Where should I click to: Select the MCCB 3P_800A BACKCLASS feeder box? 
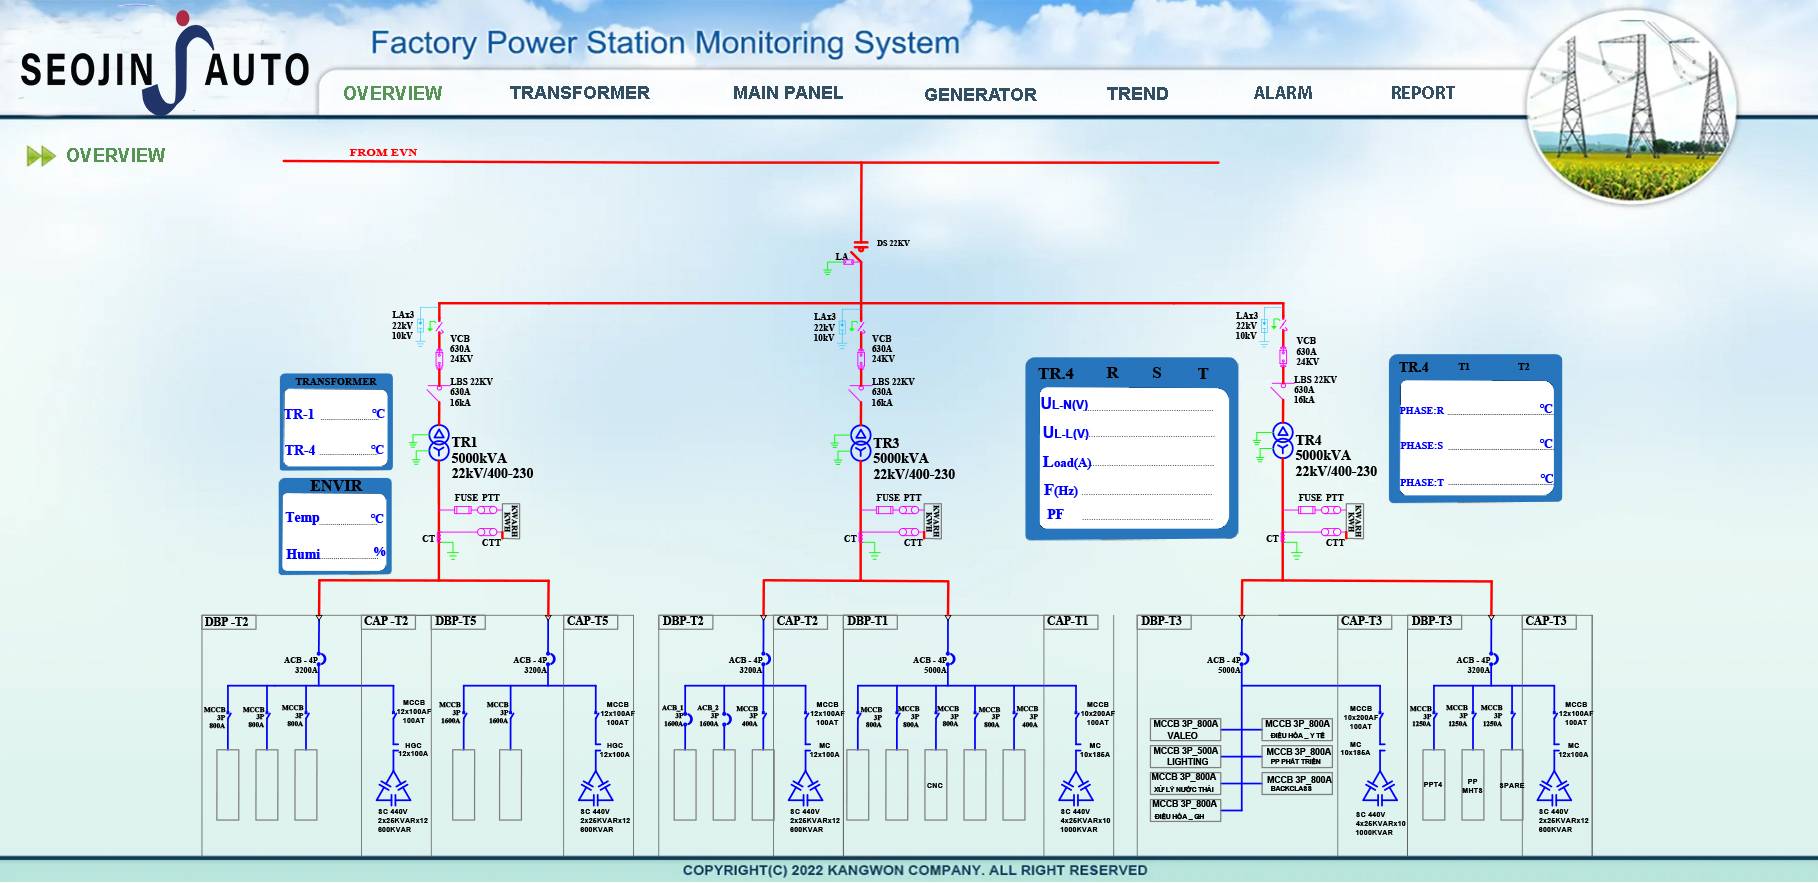pyautogui.click(x=1298, y=784)
